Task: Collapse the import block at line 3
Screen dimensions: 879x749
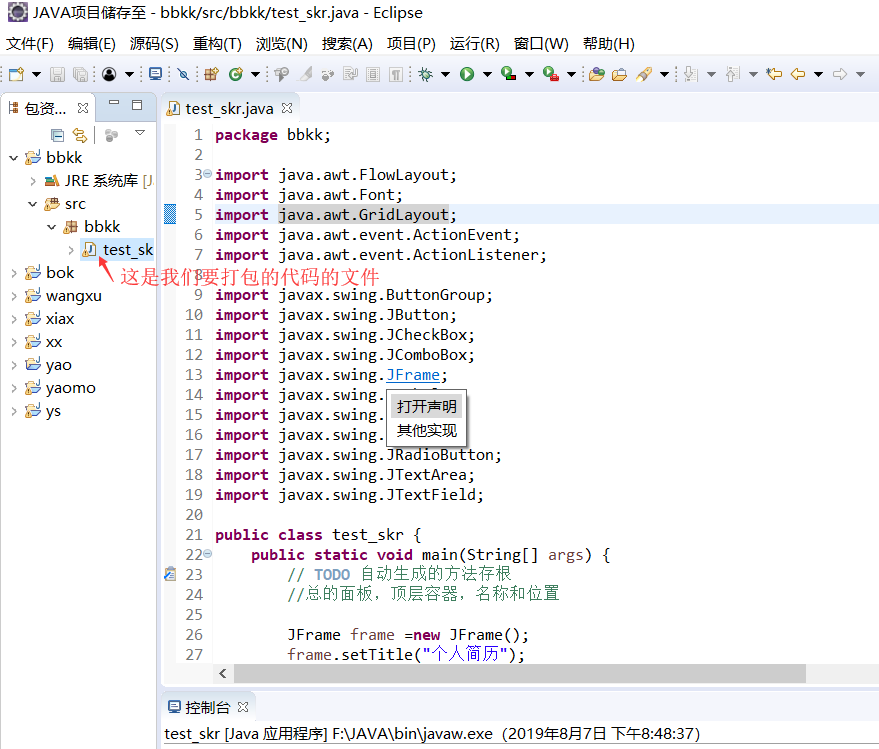Action: (207, 174)
